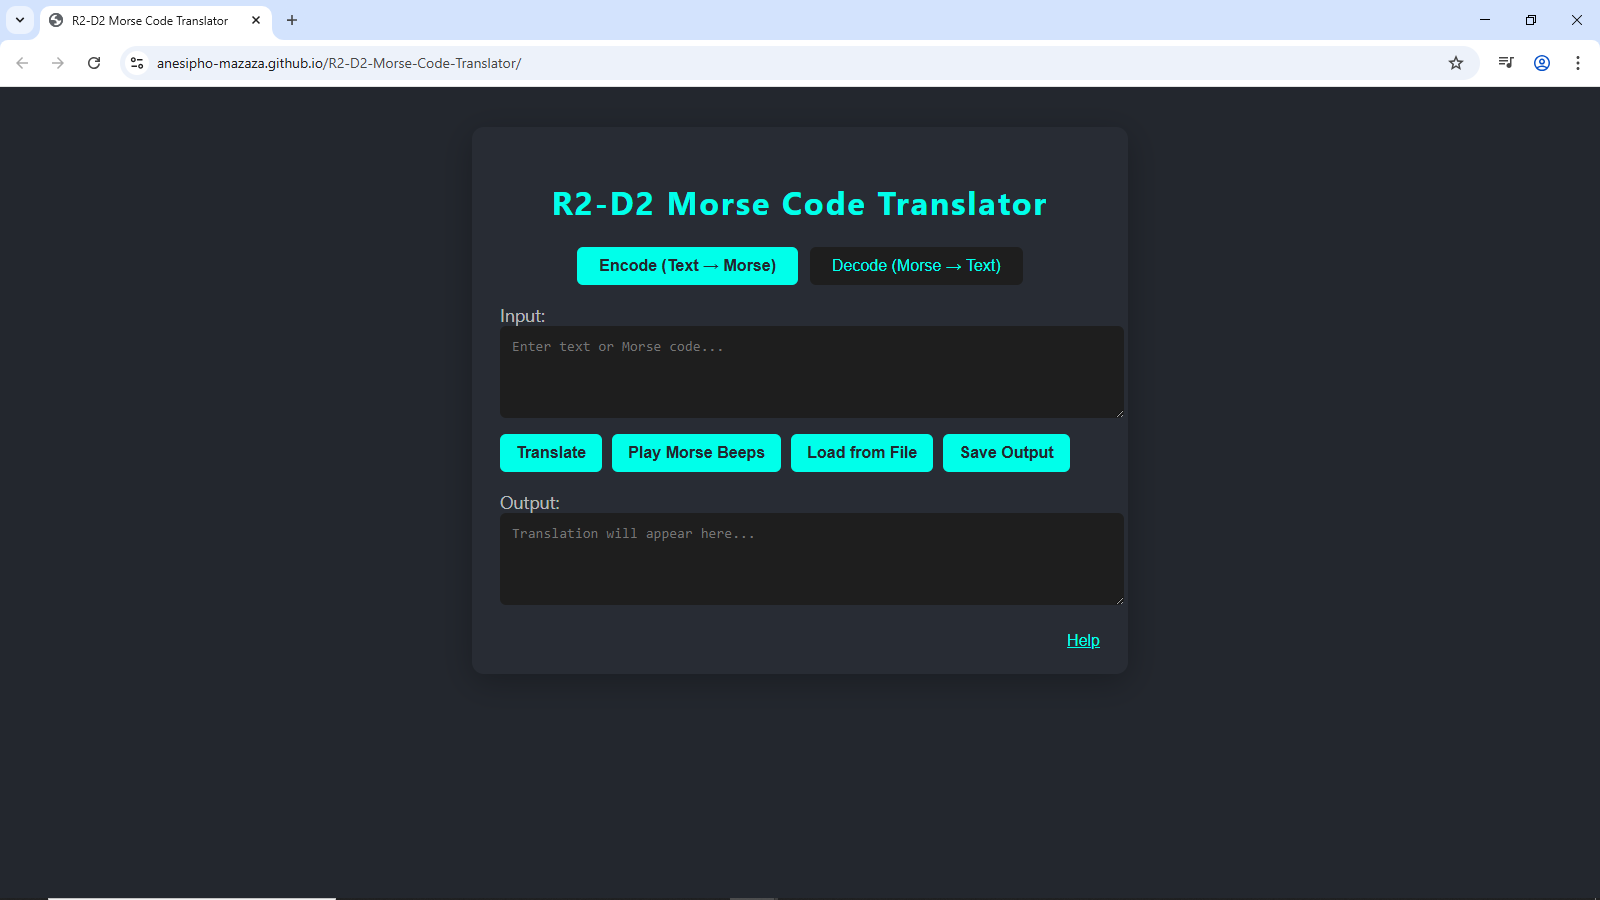Open the Help link

pos(1083,640)
